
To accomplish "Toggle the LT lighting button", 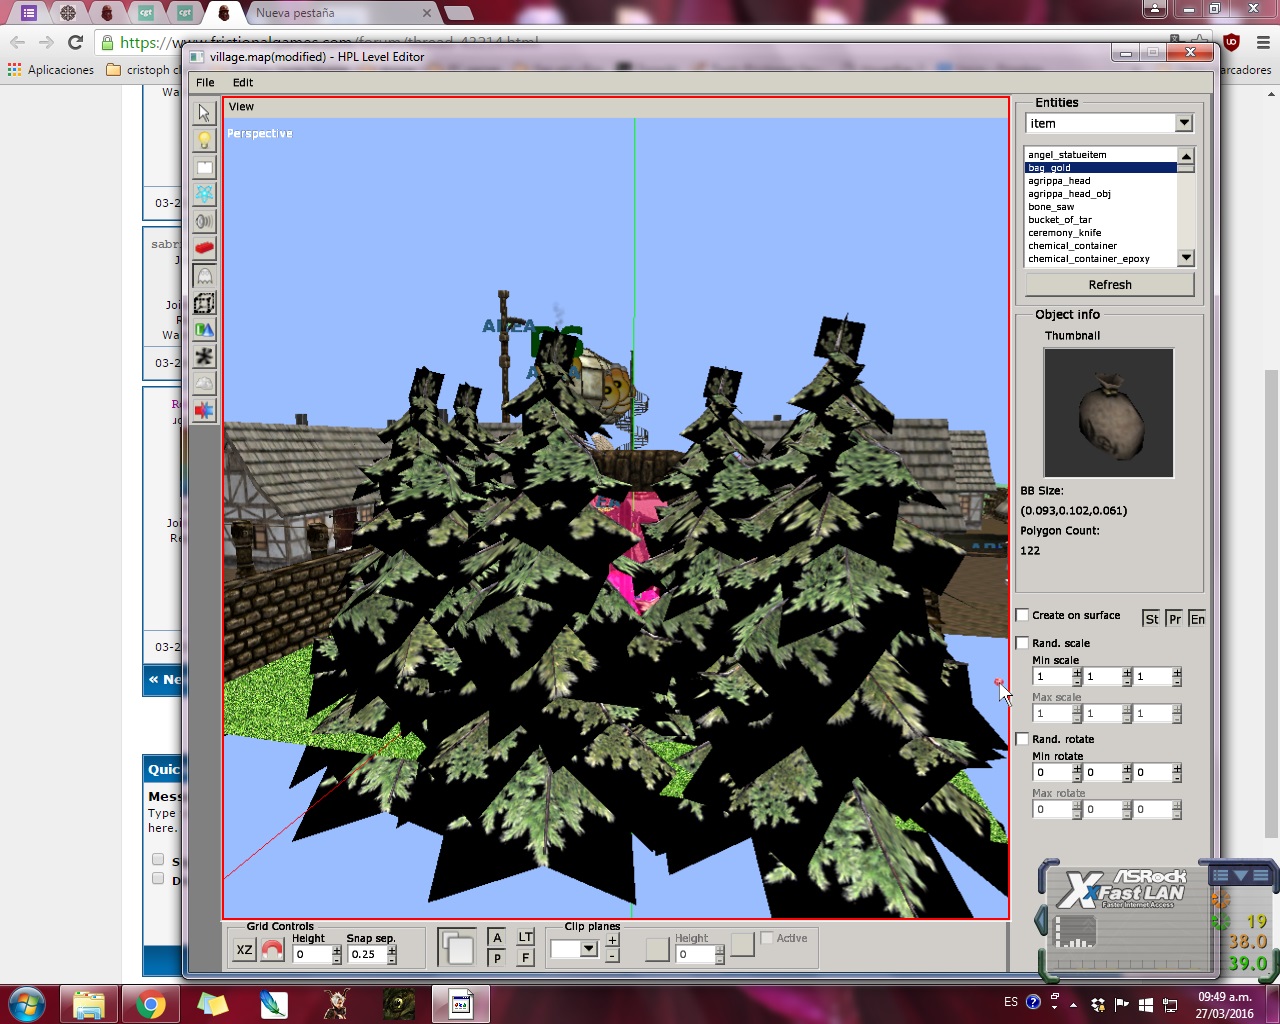I will (x=526, y=937).
